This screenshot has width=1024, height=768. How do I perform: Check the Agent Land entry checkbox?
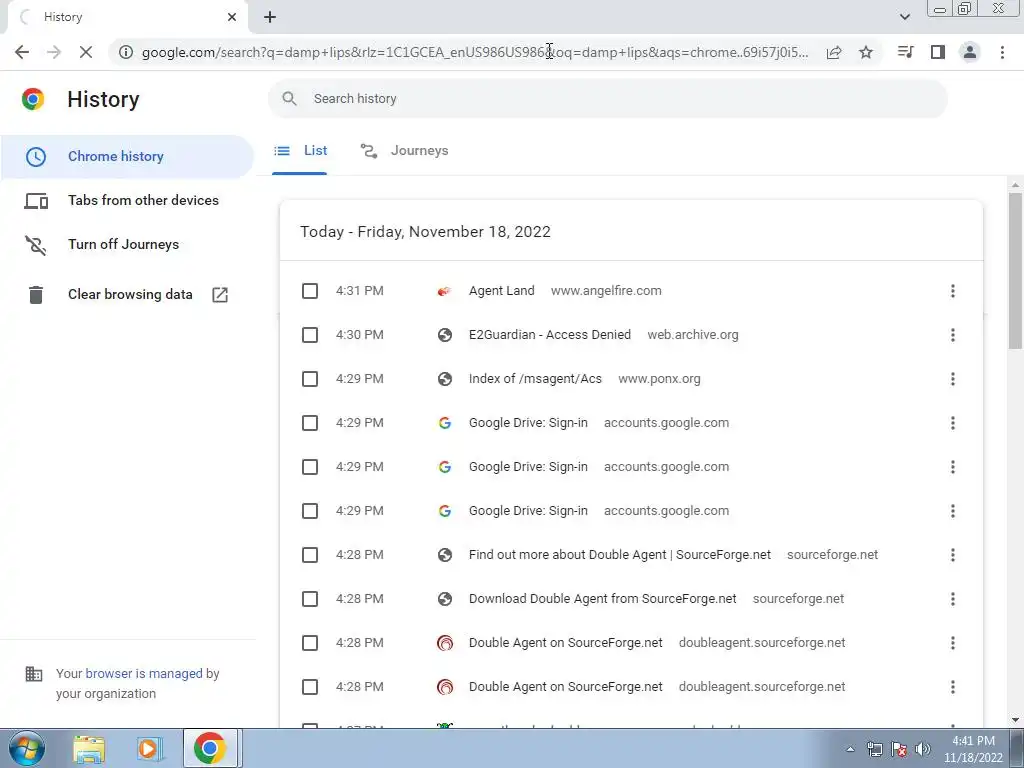click(310, 291)
